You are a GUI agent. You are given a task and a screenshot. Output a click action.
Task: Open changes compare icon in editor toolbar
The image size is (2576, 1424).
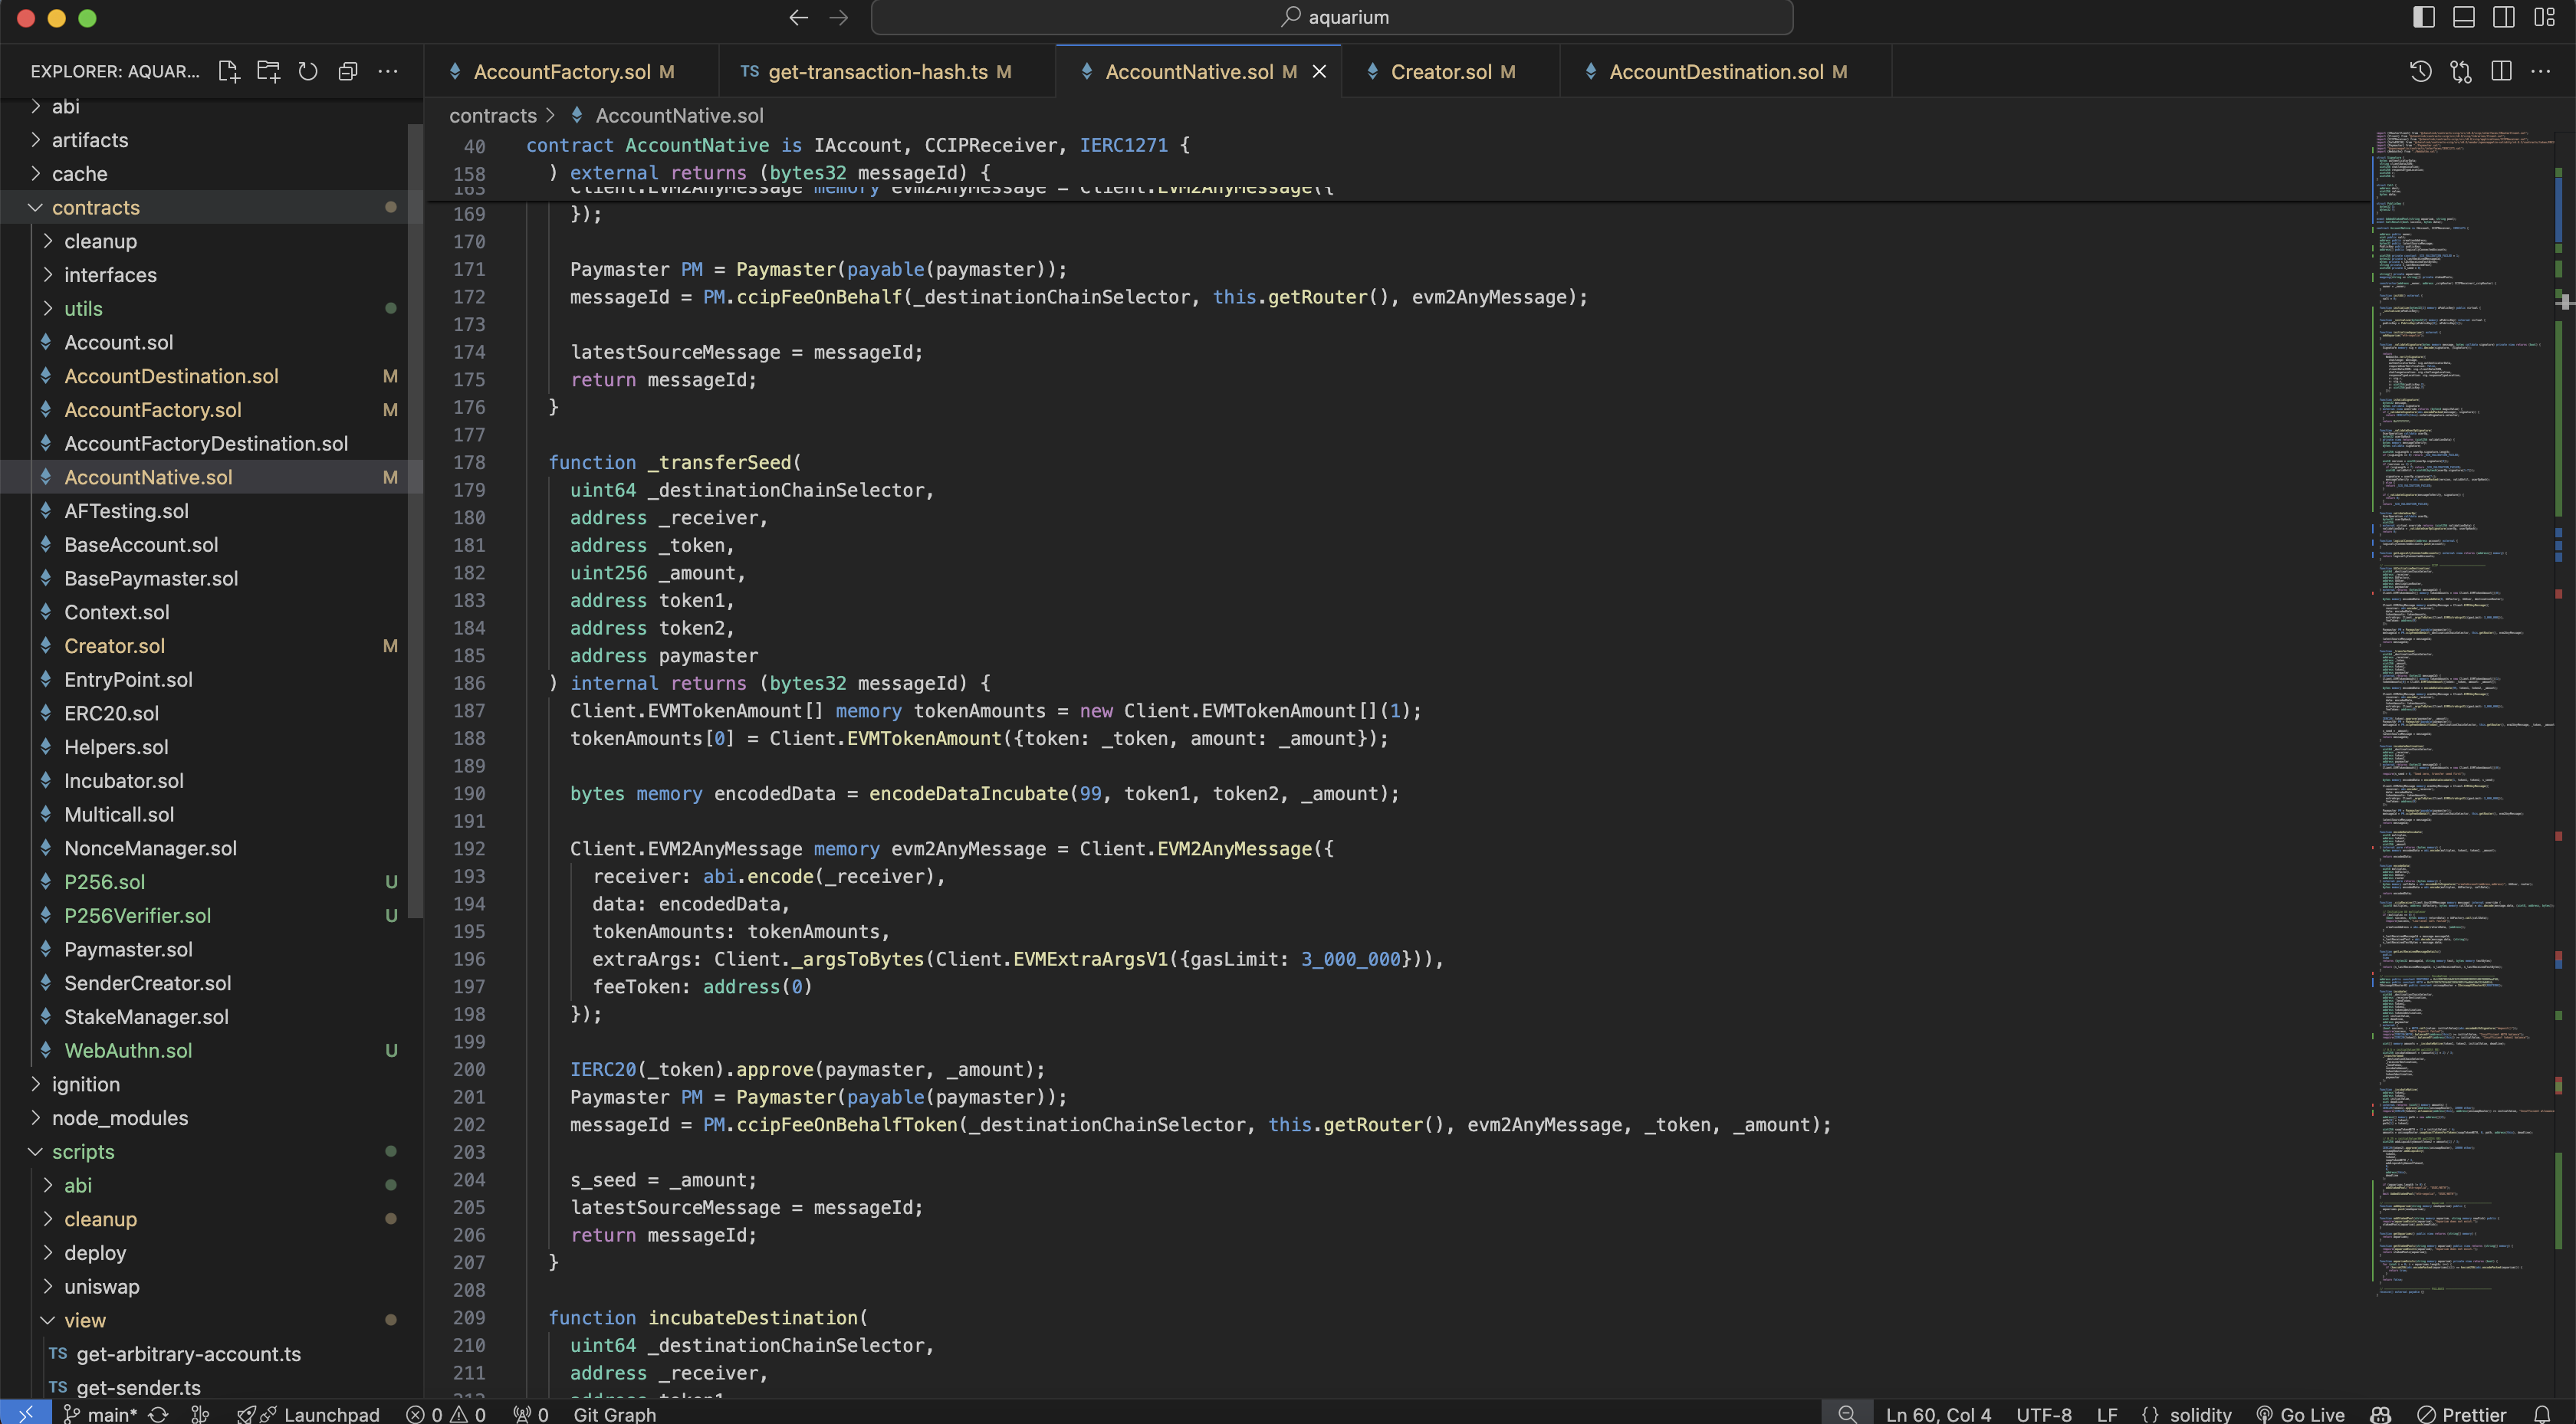(2461, 71)
